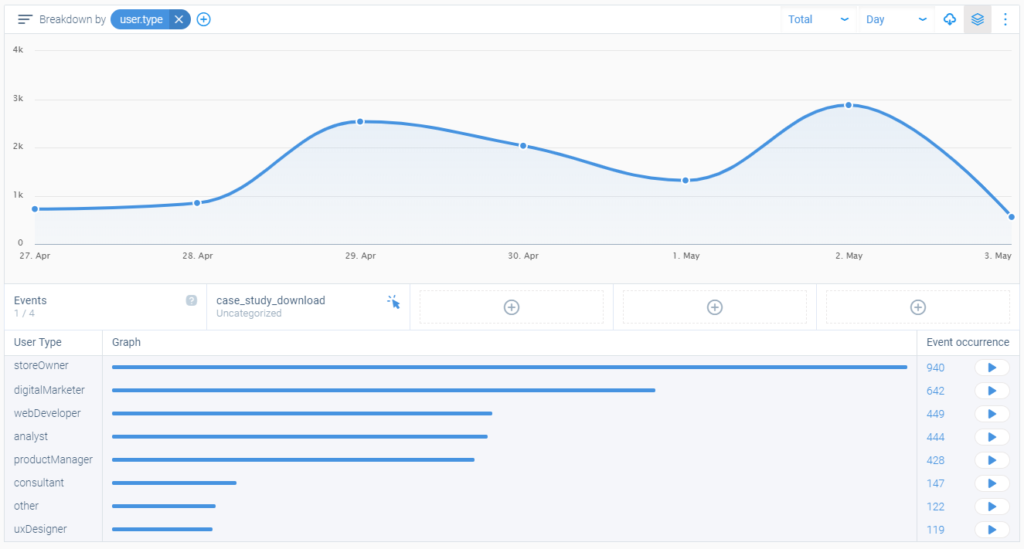The width and height of the screenshot is (1024, 549).
Task: Click the help icon beside Events
Action: (x=191, y=300)
